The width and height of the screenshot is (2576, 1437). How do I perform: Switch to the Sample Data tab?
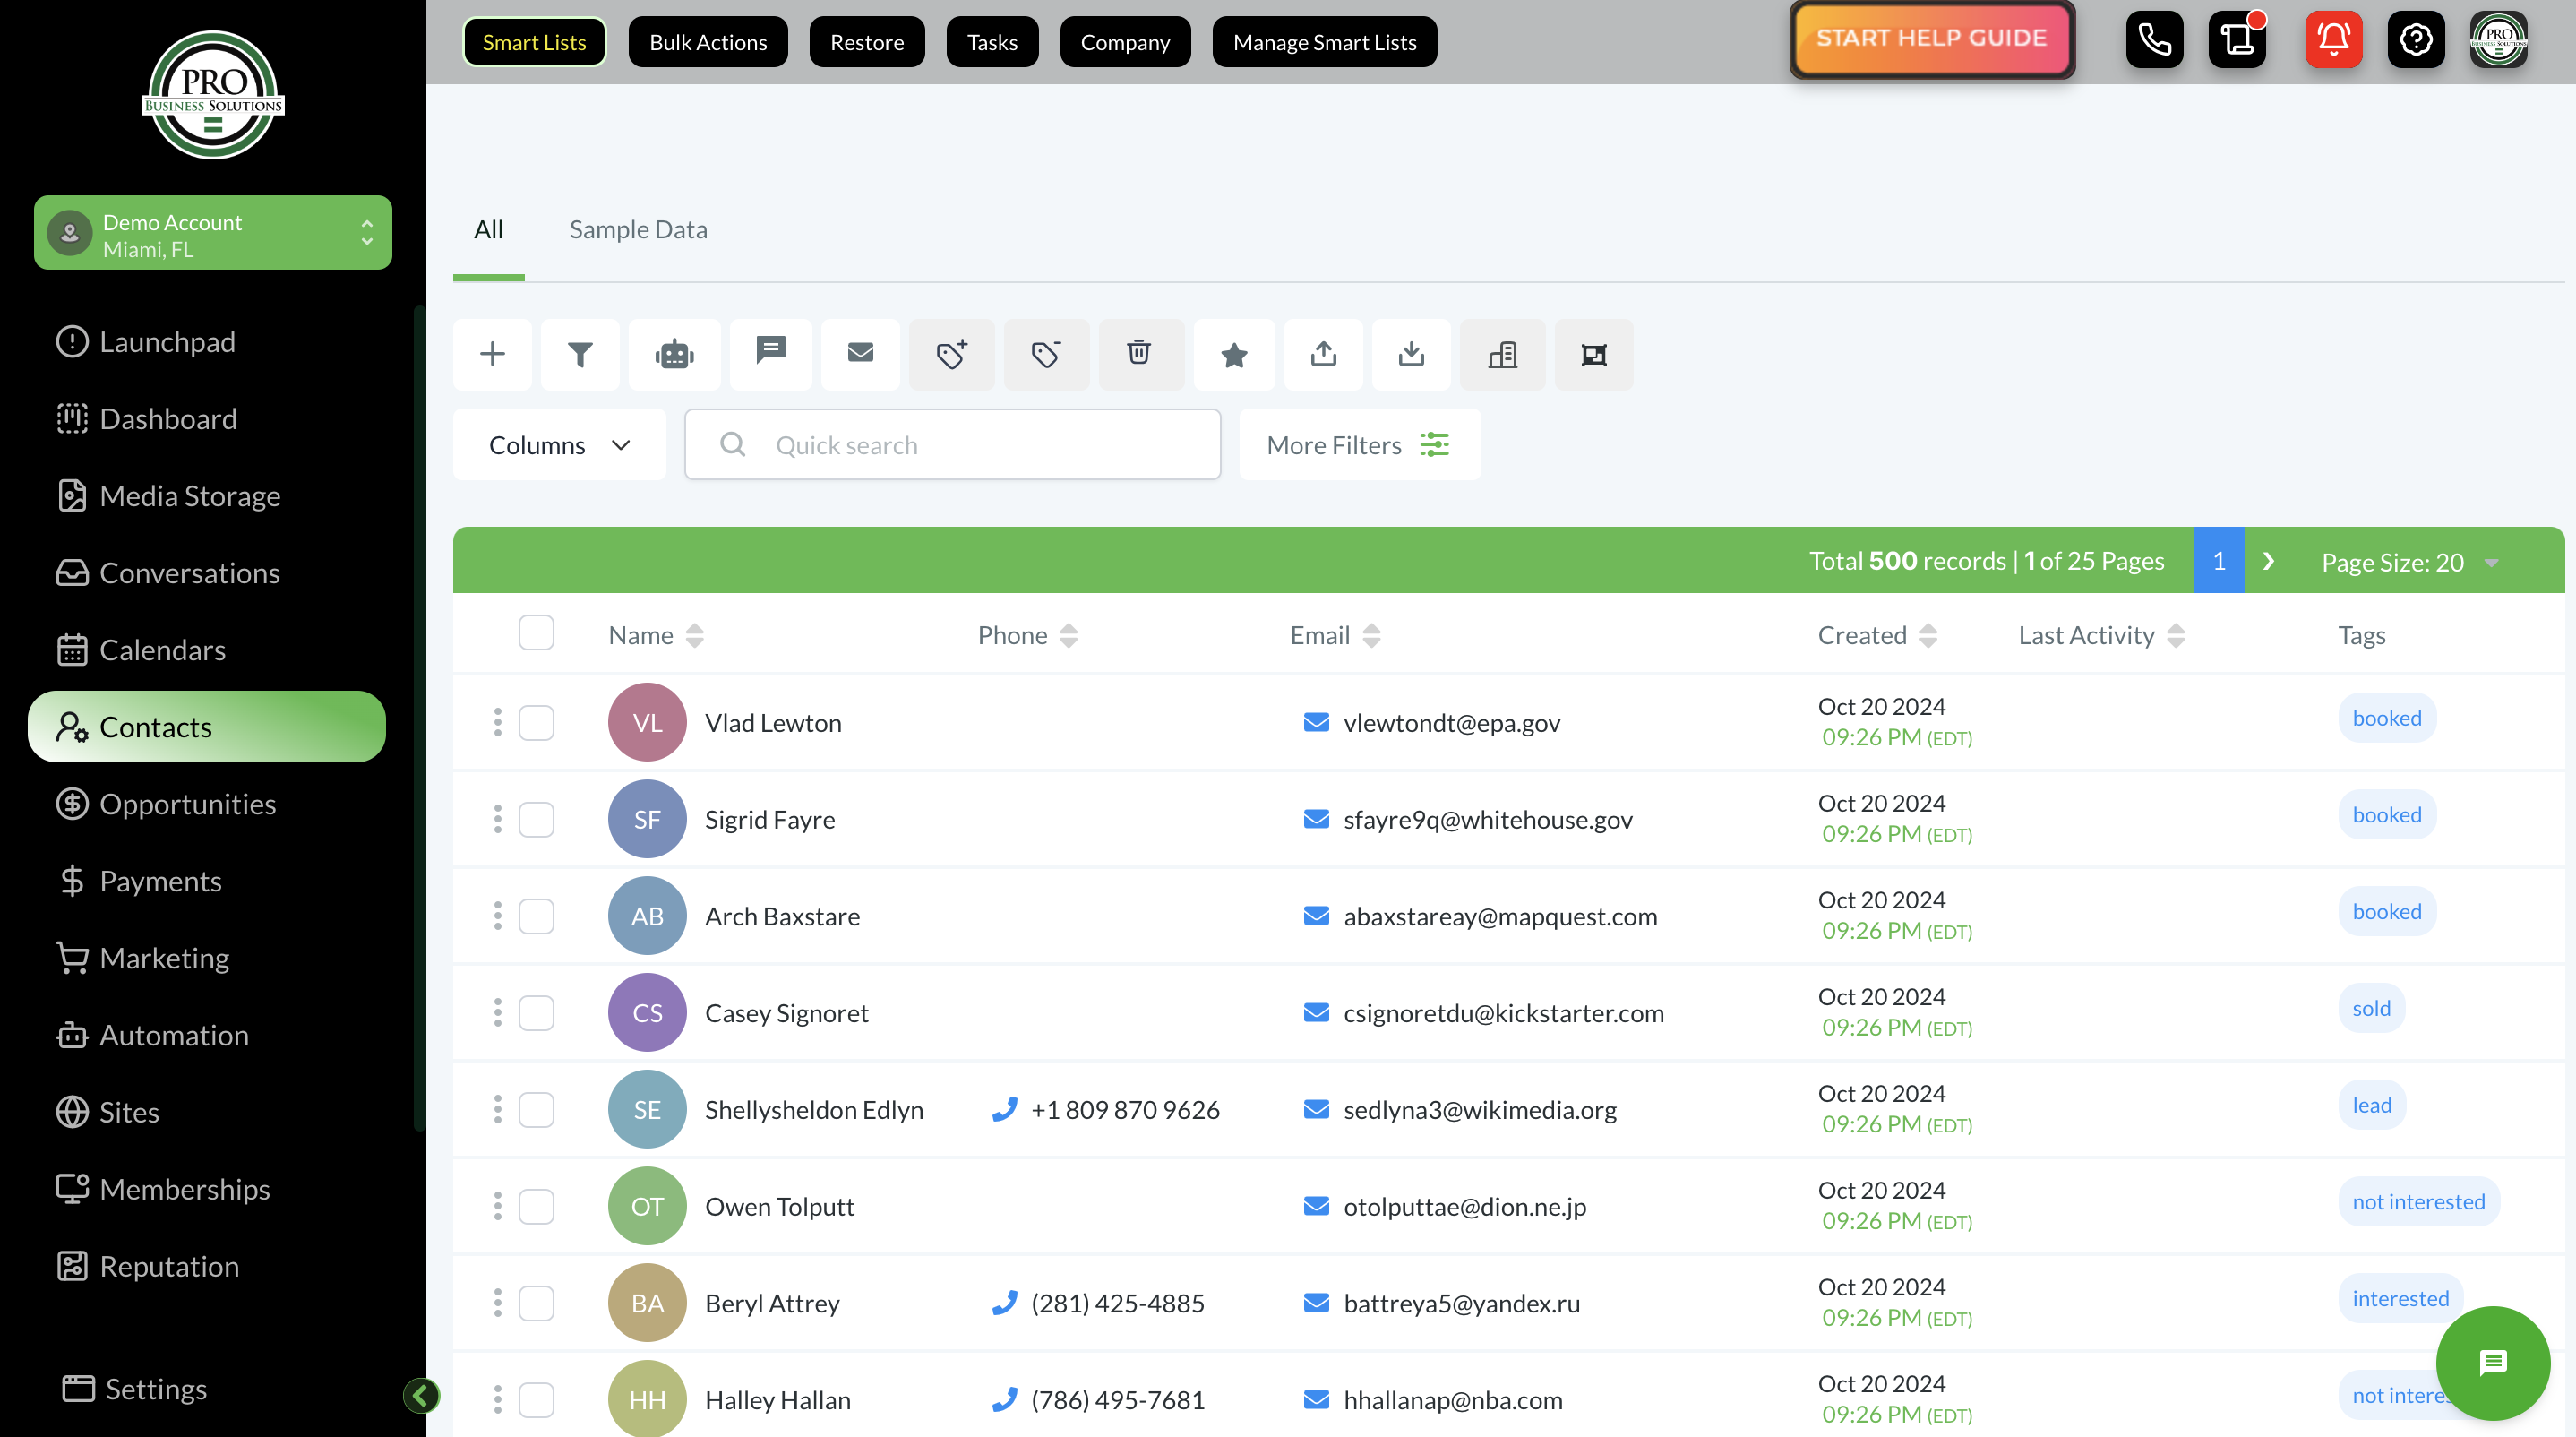[638, 230]
